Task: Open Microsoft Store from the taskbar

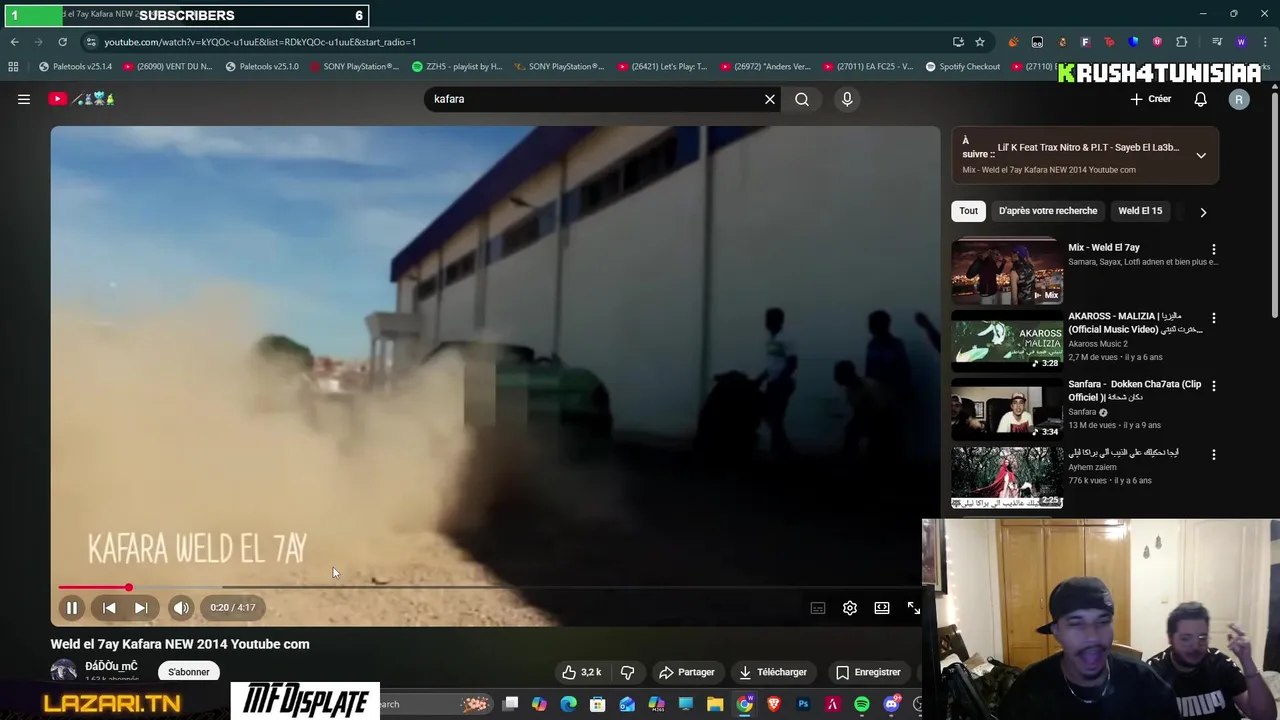Action: pos(598,704)
